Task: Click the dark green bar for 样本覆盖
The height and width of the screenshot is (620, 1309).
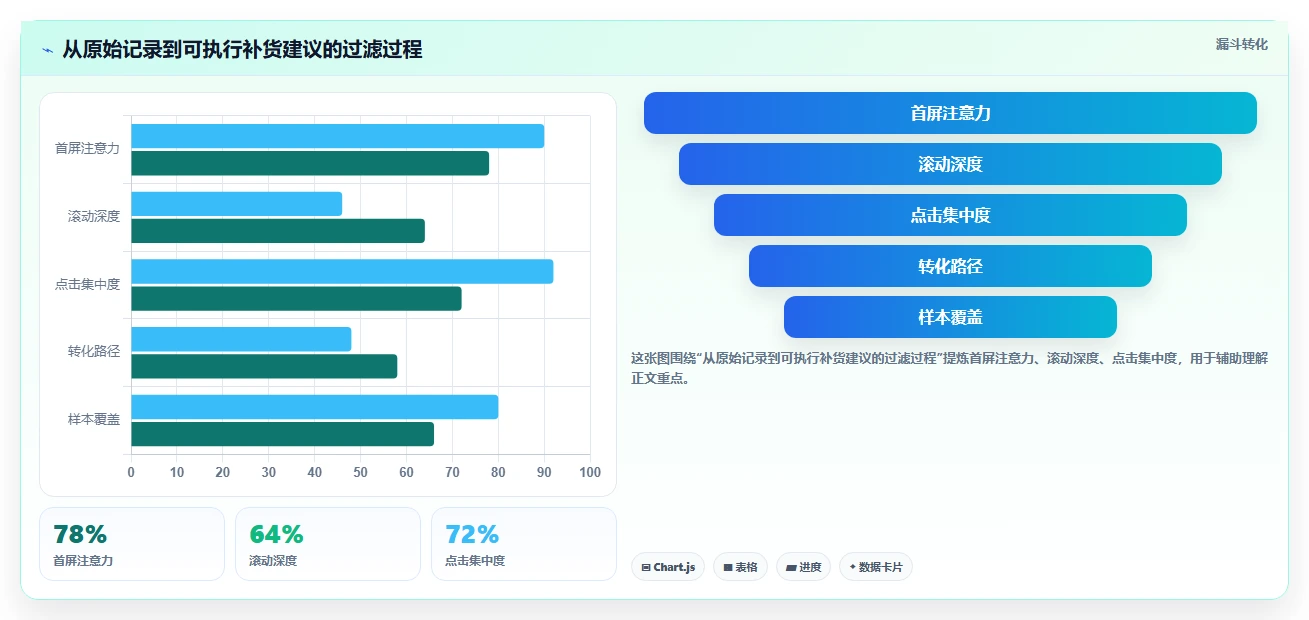Action: click(x=282, y=434)
